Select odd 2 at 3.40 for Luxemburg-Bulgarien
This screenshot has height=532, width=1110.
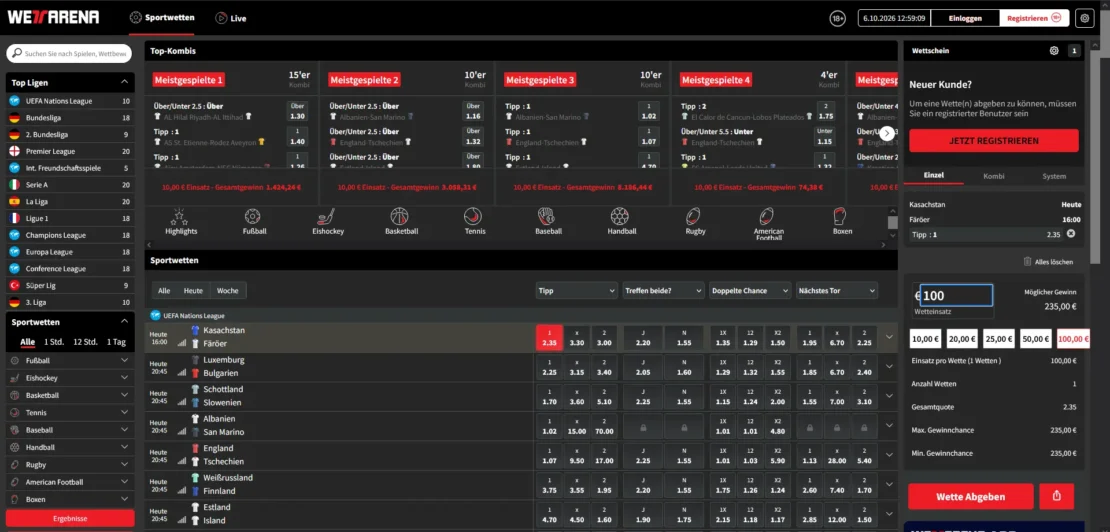[x=604, y=367]
